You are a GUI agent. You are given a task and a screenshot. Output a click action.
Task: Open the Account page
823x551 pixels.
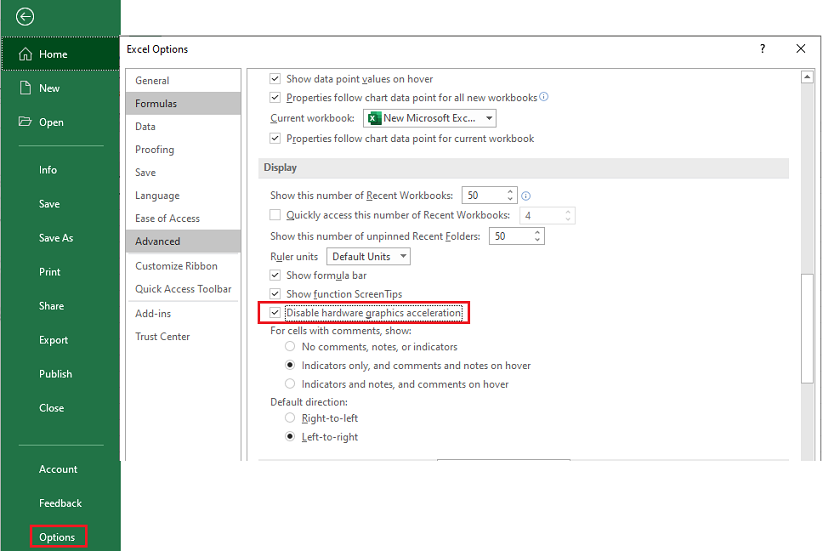tap(58, 470)
